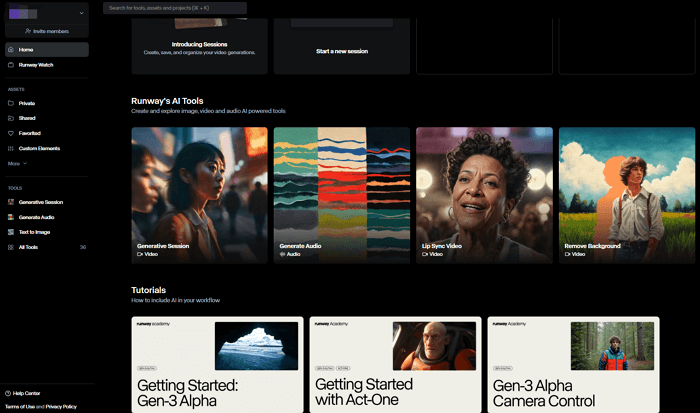Click the Generate Audio sidebar thumbnail icon

click(x=11, y=217)
